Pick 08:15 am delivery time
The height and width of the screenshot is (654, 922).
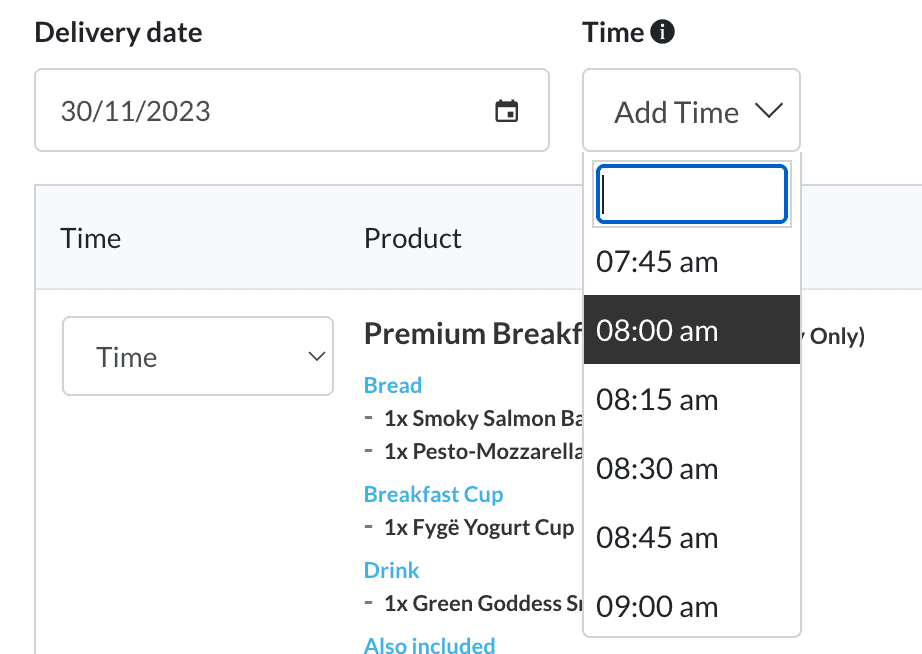[x=657, y=400]
